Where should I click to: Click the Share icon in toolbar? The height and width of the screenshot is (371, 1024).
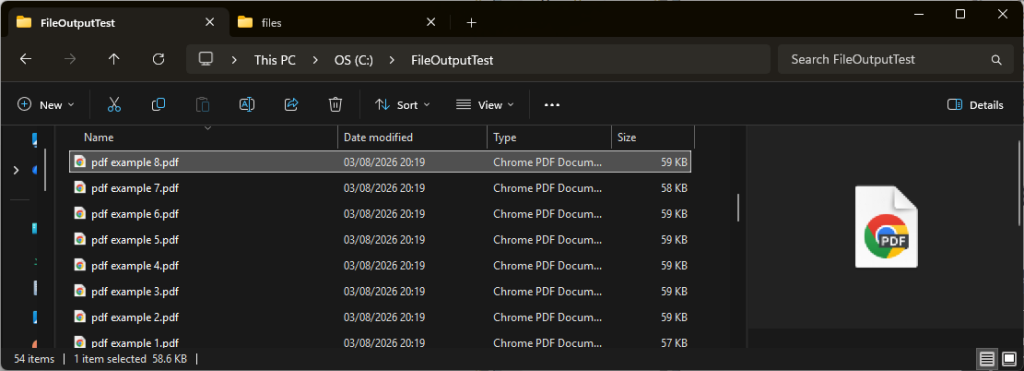(x=291, y=105)
